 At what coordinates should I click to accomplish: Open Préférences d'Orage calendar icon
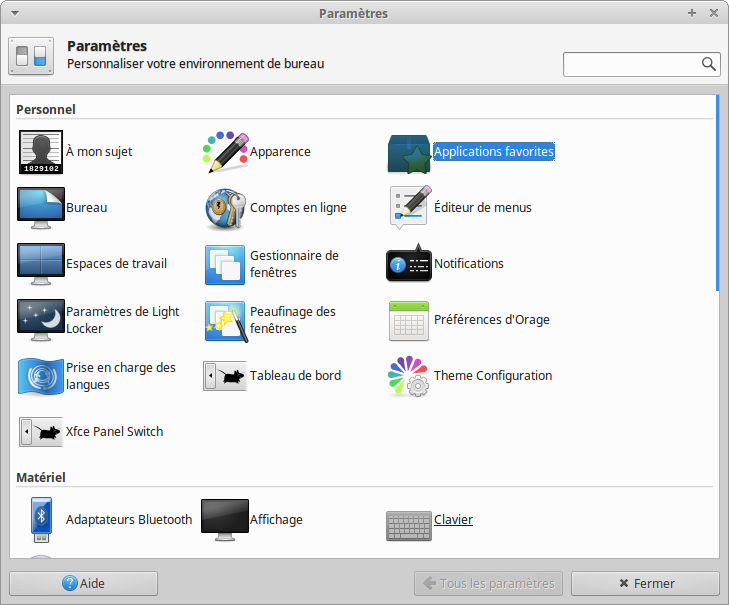pyautogui.click(x=409, y=320)
